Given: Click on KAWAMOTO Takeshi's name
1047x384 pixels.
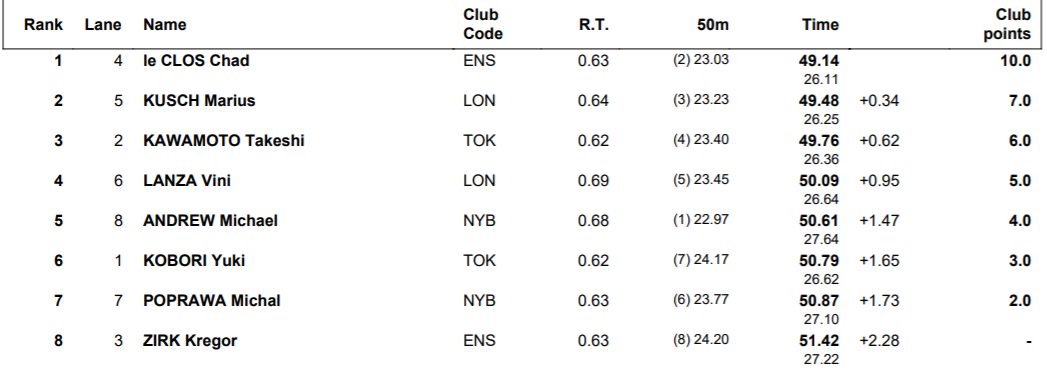Looking at the screenshot, I should click(224, 141).
